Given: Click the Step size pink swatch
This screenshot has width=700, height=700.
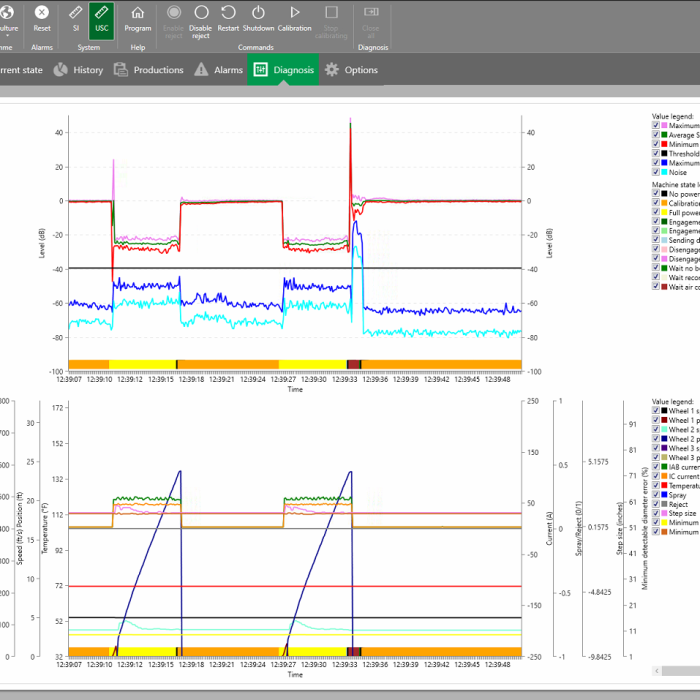Looking at the screenshot, I should coord(664,513).
